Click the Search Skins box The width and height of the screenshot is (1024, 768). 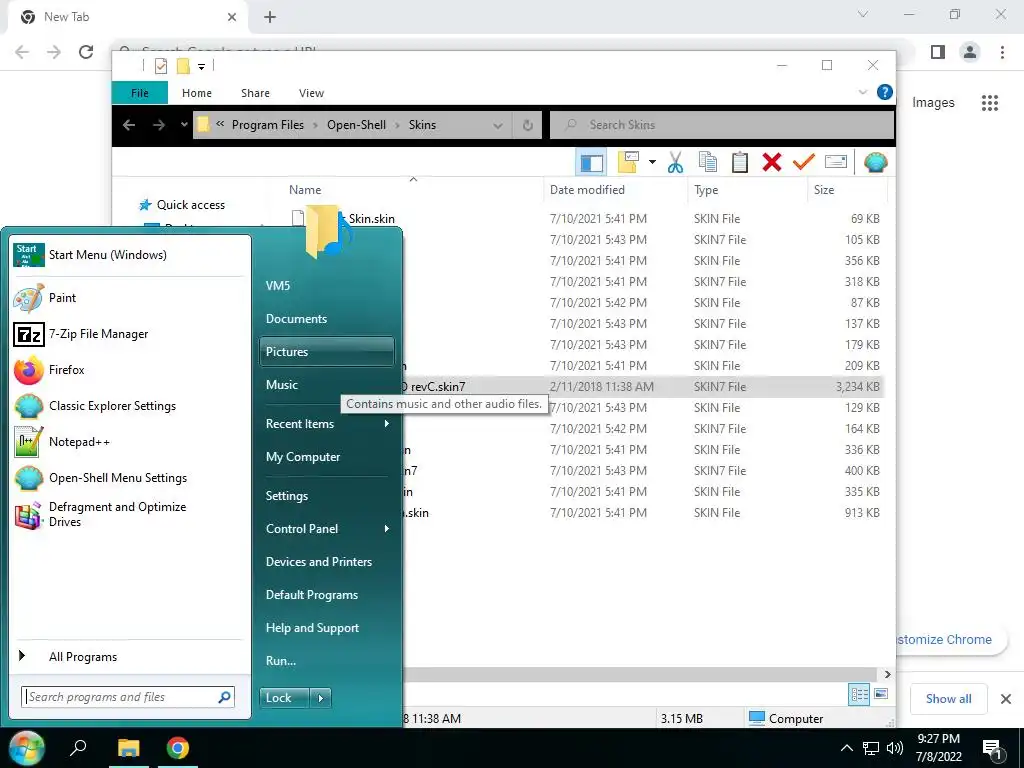pos(722,125)
